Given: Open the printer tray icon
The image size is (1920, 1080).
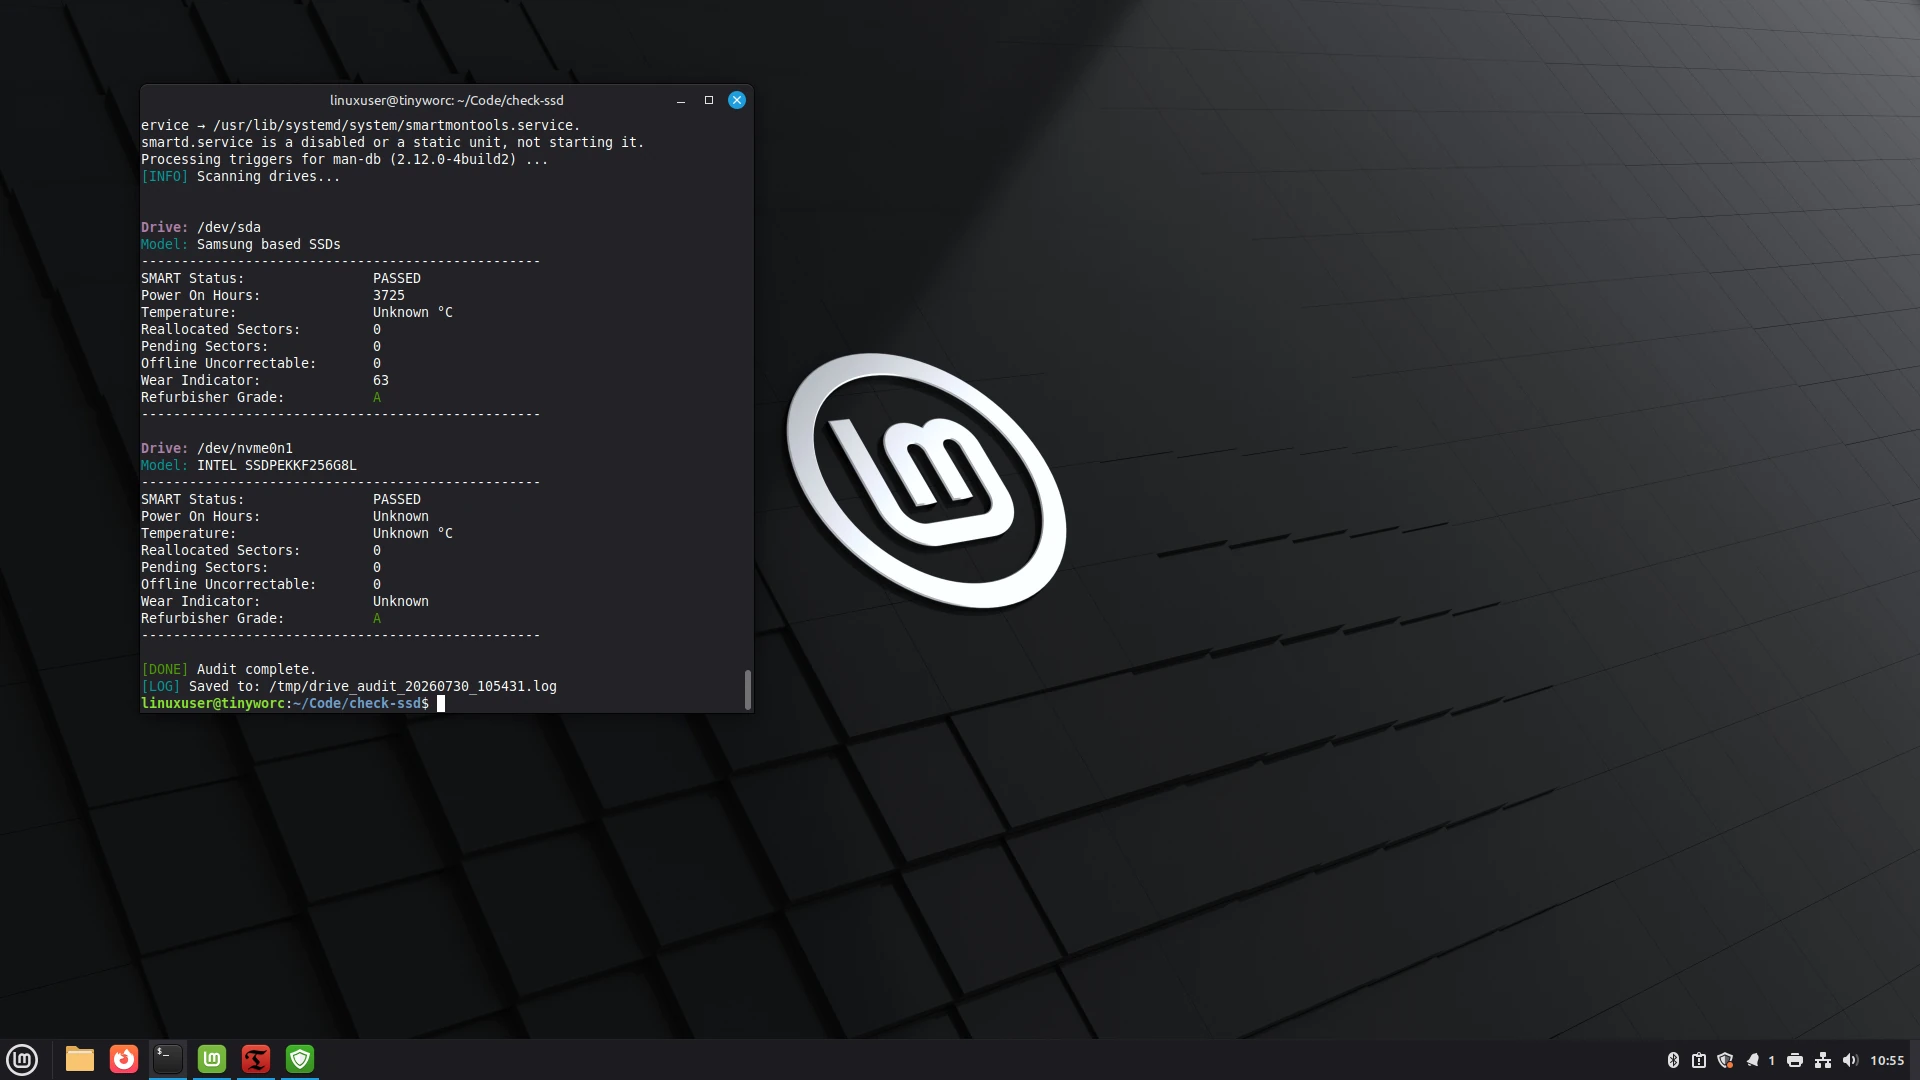Looking at the screenshot, I should (1795, 1060).
